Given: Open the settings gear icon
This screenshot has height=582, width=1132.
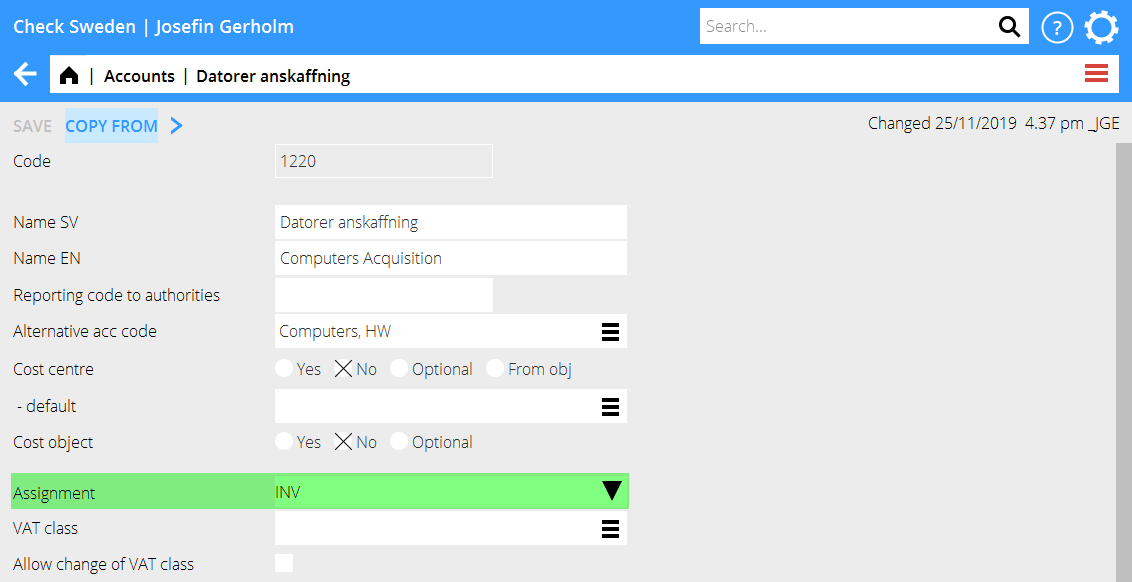Looking at the screenshot, I should (x=1101, y=27).
